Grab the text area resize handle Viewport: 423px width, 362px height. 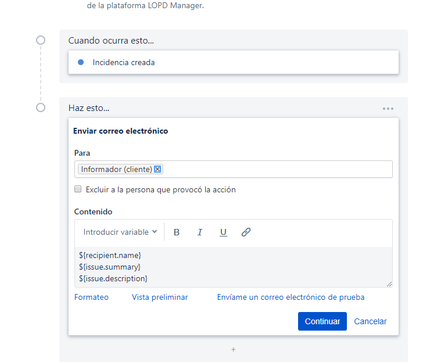pos(389,284)
